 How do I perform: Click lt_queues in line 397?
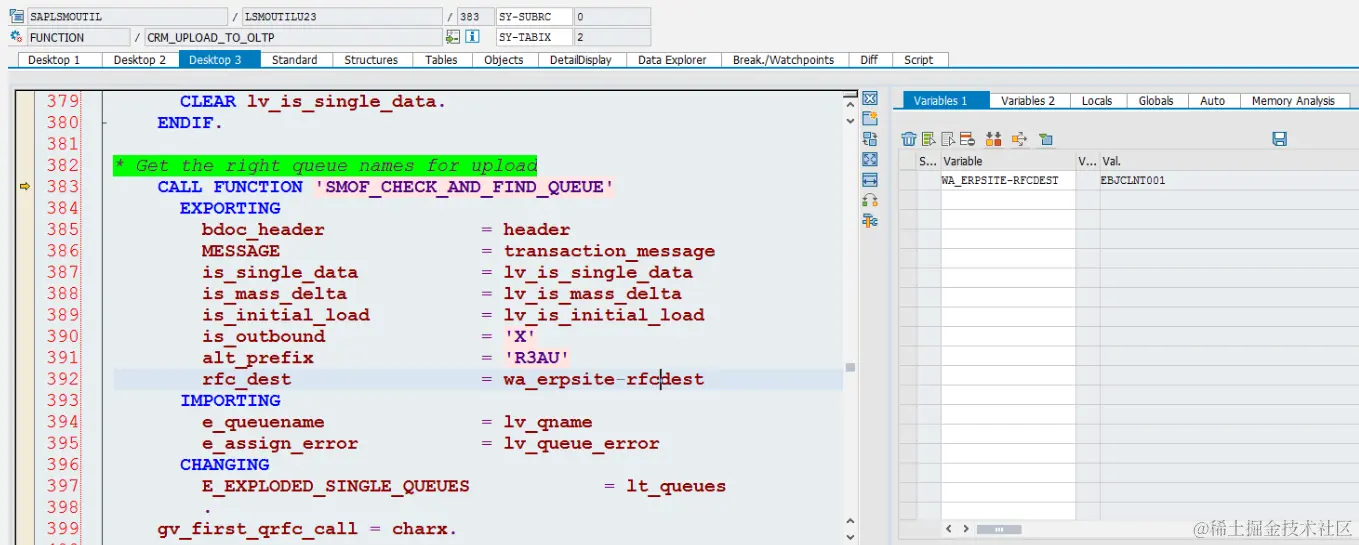(x=676, y=486)
